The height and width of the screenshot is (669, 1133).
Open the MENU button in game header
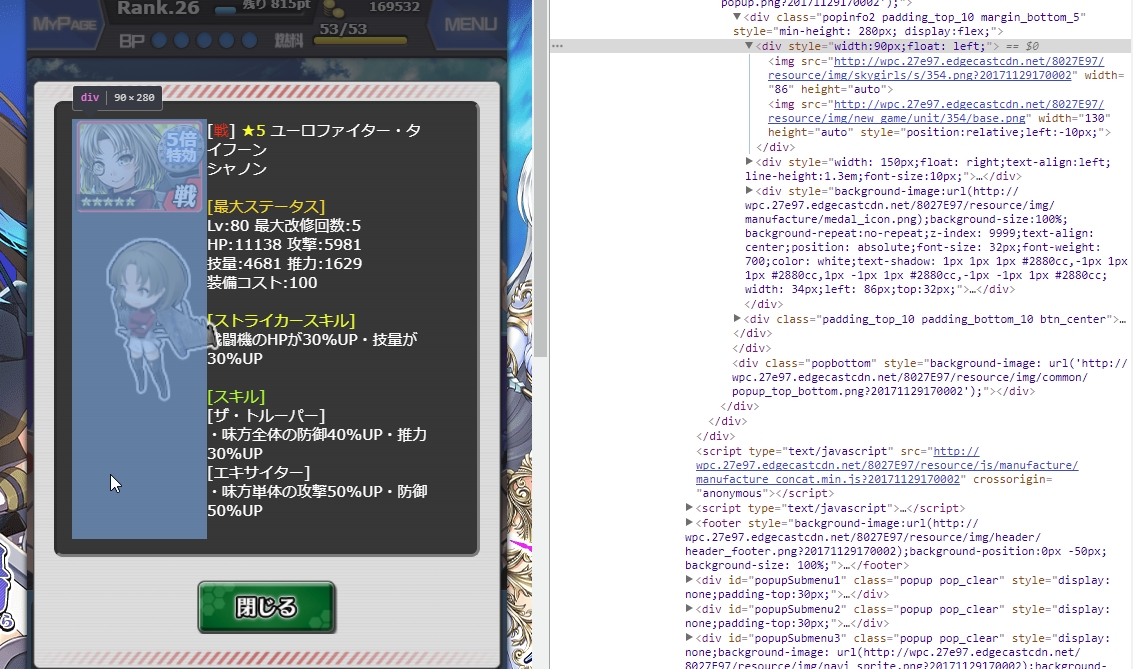[x=470, y=25]
